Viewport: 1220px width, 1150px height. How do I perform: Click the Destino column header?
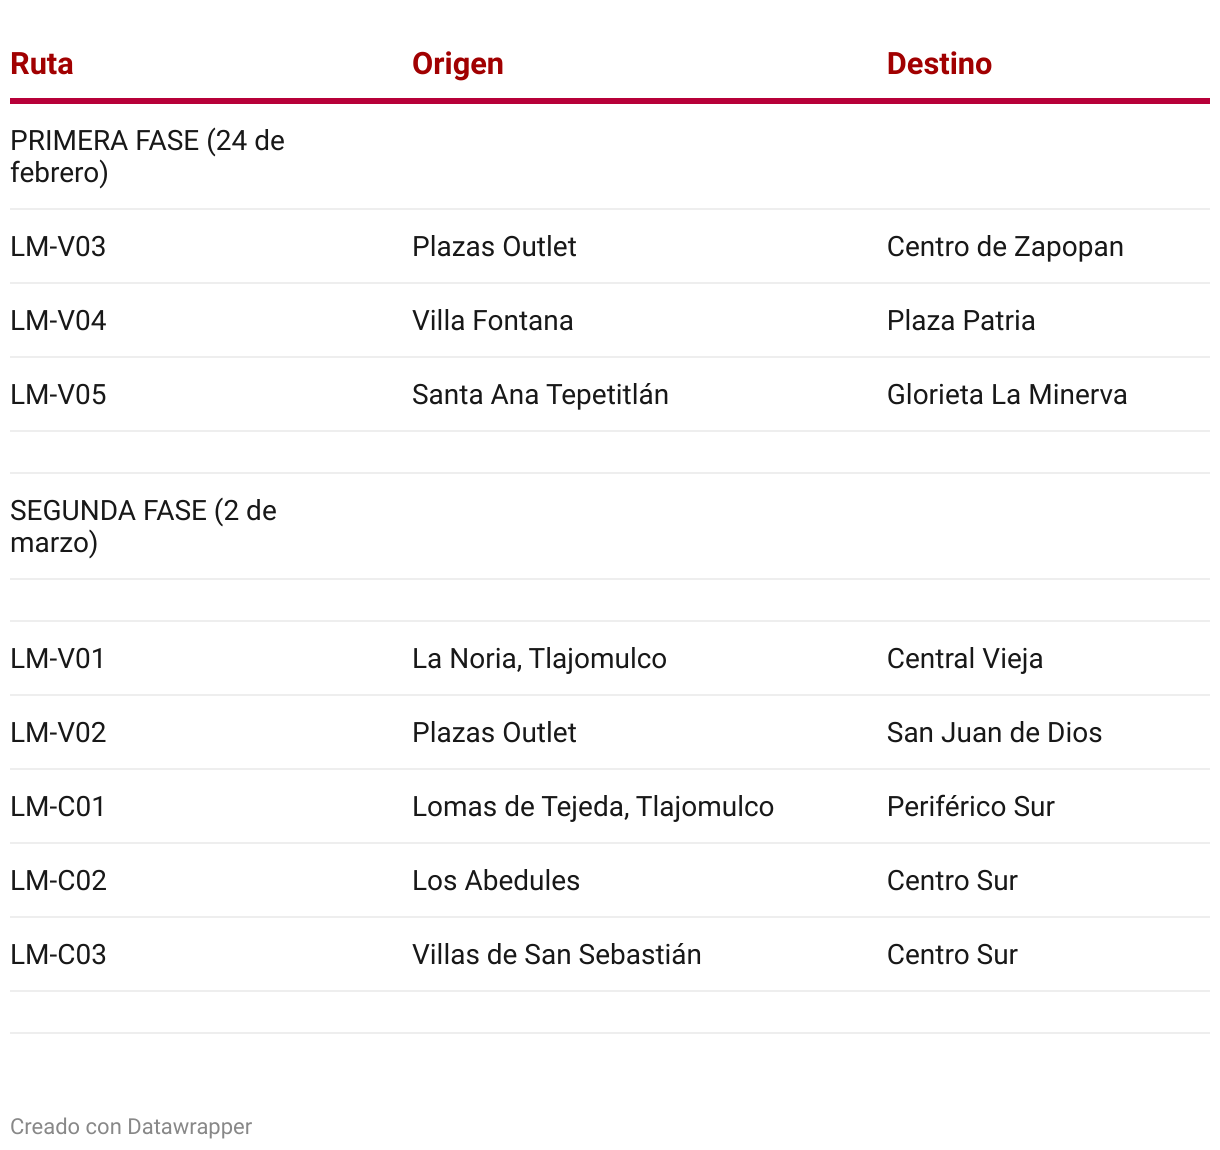click(939, 64)
